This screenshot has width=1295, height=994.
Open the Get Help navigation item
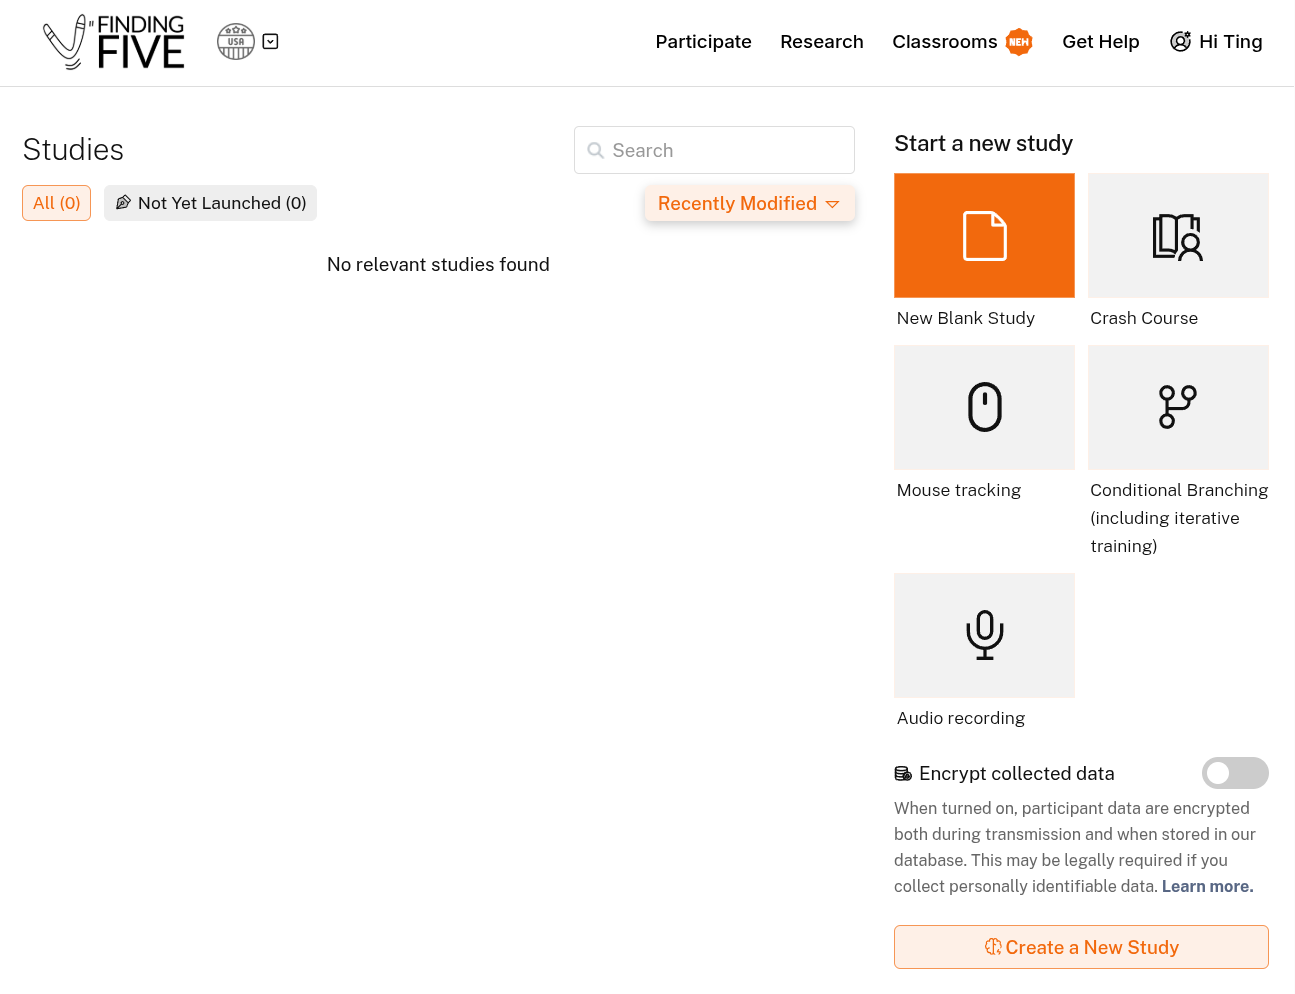click(x=1100, y=42)
